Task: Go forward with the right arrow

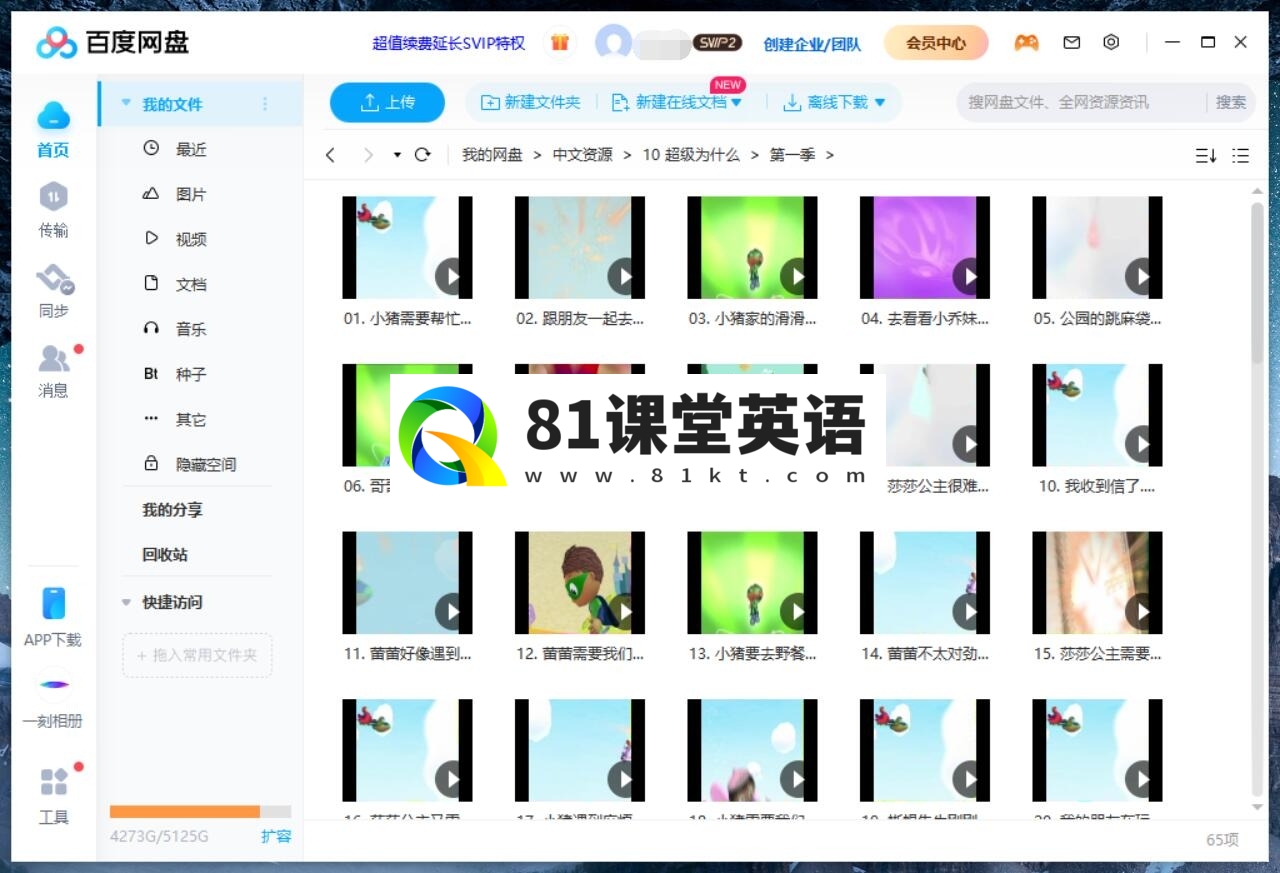Action: tap(368, 155)
